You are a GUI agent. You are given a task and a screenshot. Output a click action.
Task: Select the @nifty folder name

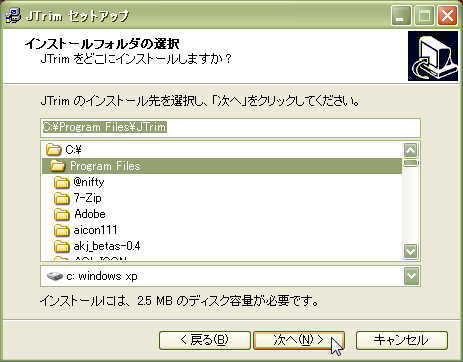click(89, 182)
